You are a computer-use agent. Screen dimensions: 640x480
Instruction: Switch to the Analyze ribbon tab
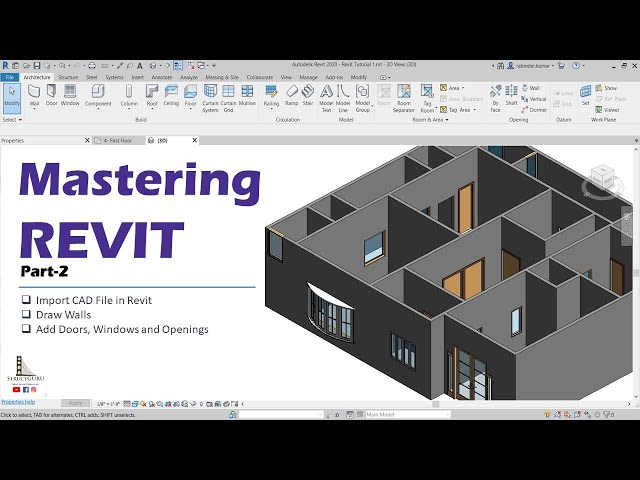click(x=189, y=77)
